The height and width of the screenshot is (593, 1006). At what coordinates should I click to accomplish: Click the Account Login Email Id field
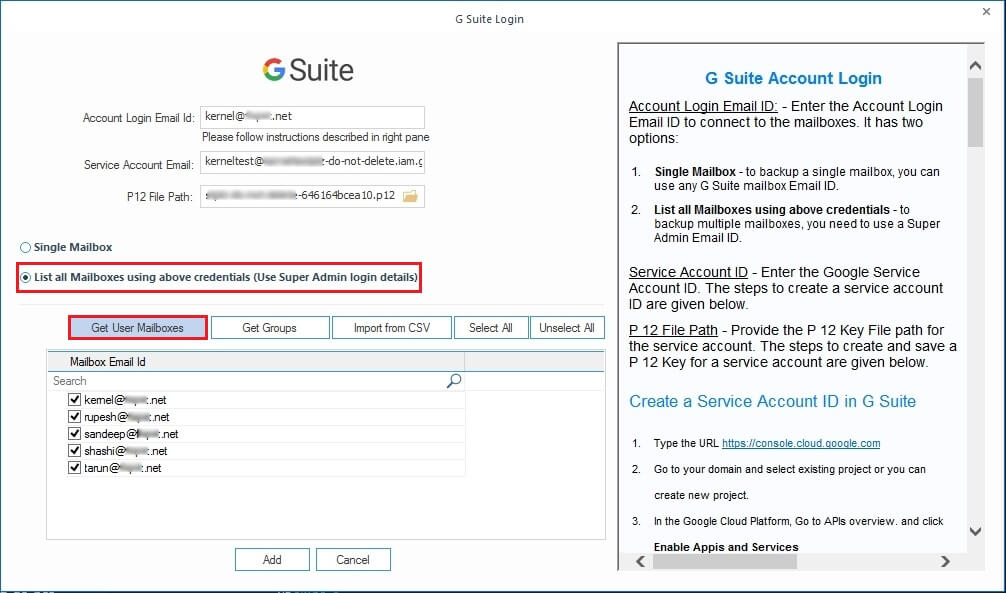click(x=312, y=117)
